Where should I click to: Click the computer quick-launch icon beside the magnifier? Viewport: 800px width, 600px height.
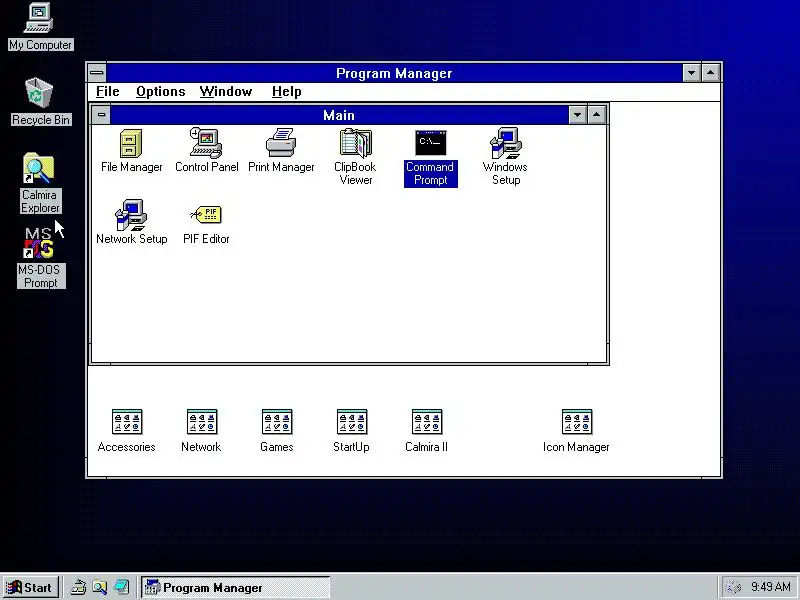click(121, 587)
